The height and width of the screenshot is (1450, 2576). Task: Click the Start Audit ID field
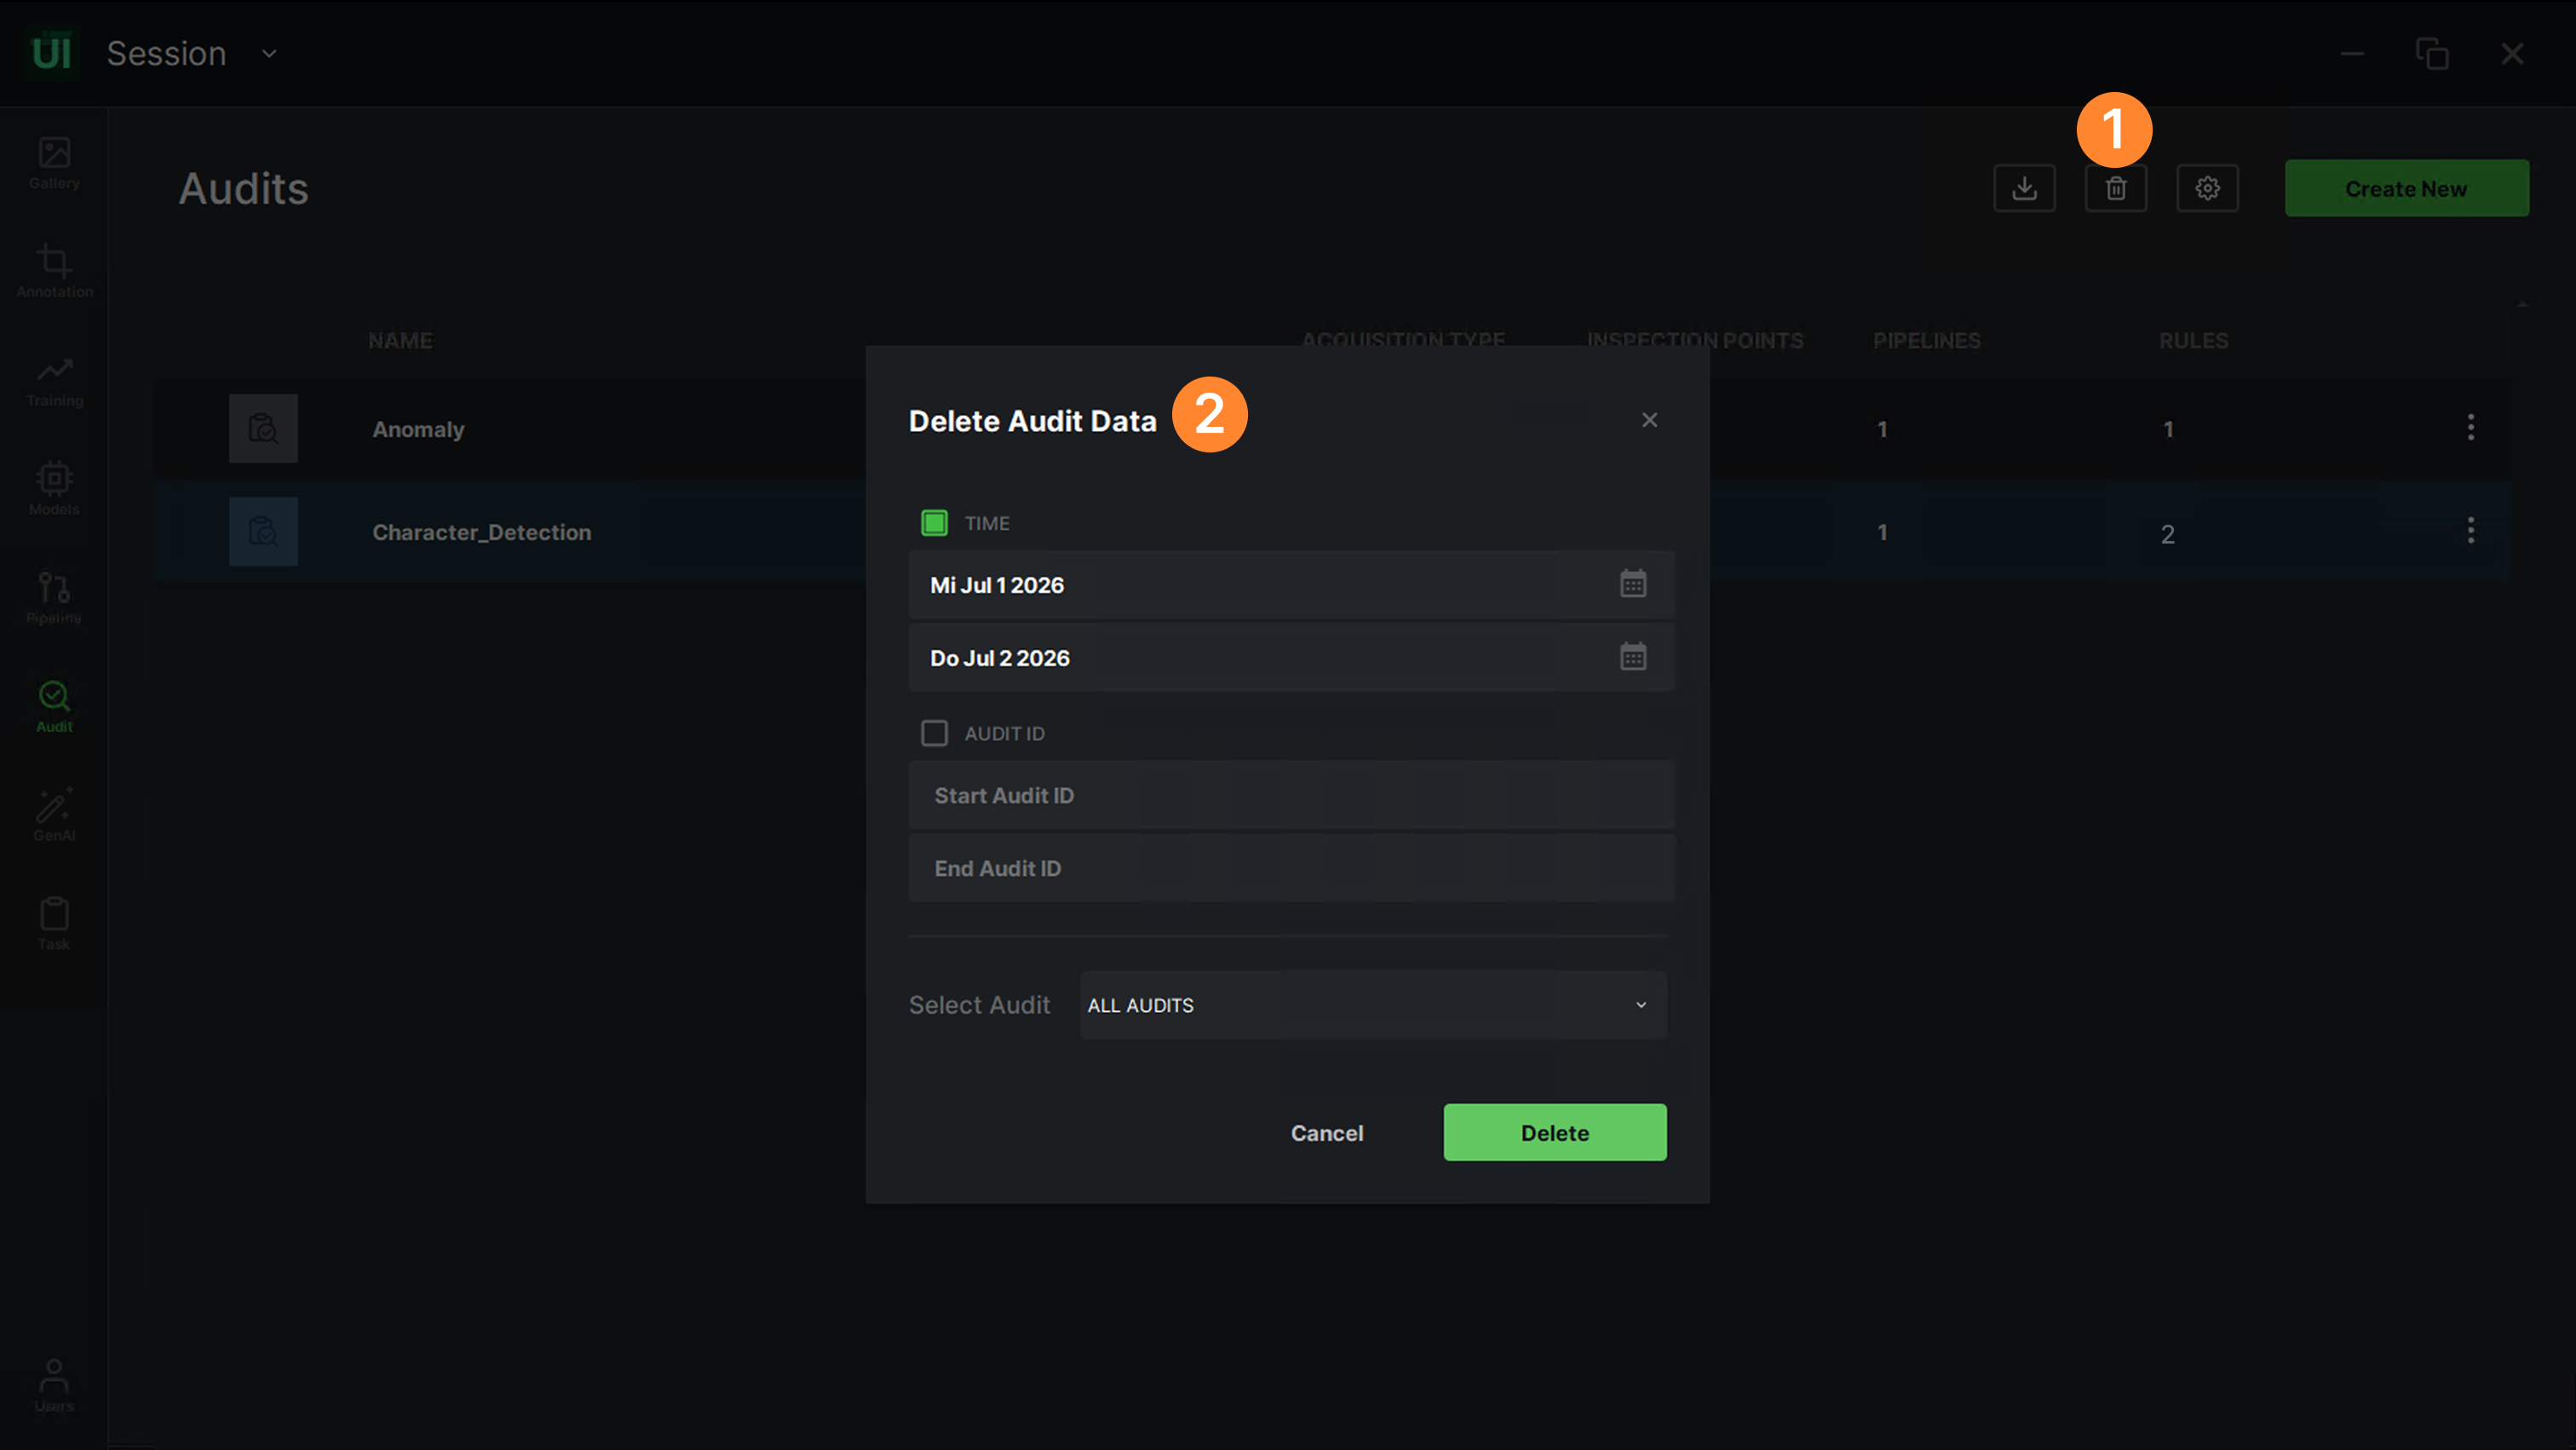1291,795
